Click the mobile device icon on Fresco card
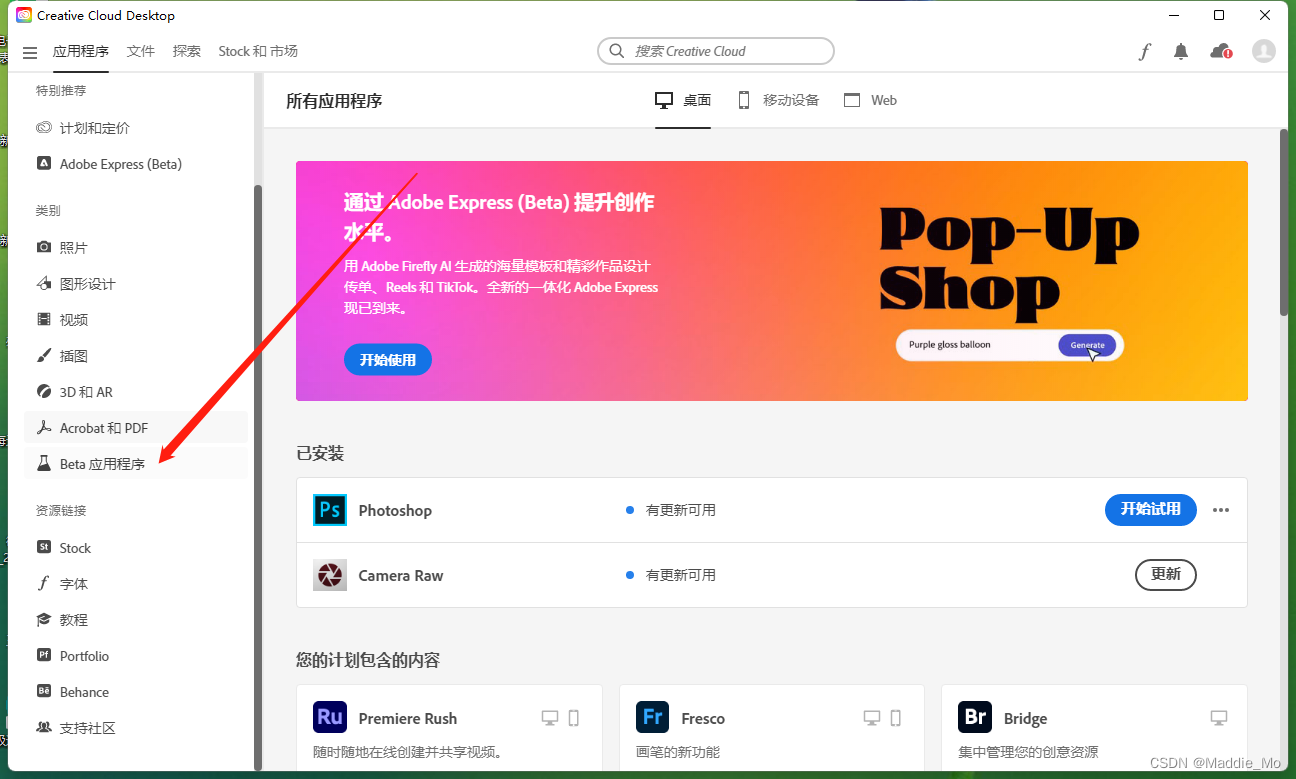Screen dimensions: 1296x779 [x=895, y=718]
